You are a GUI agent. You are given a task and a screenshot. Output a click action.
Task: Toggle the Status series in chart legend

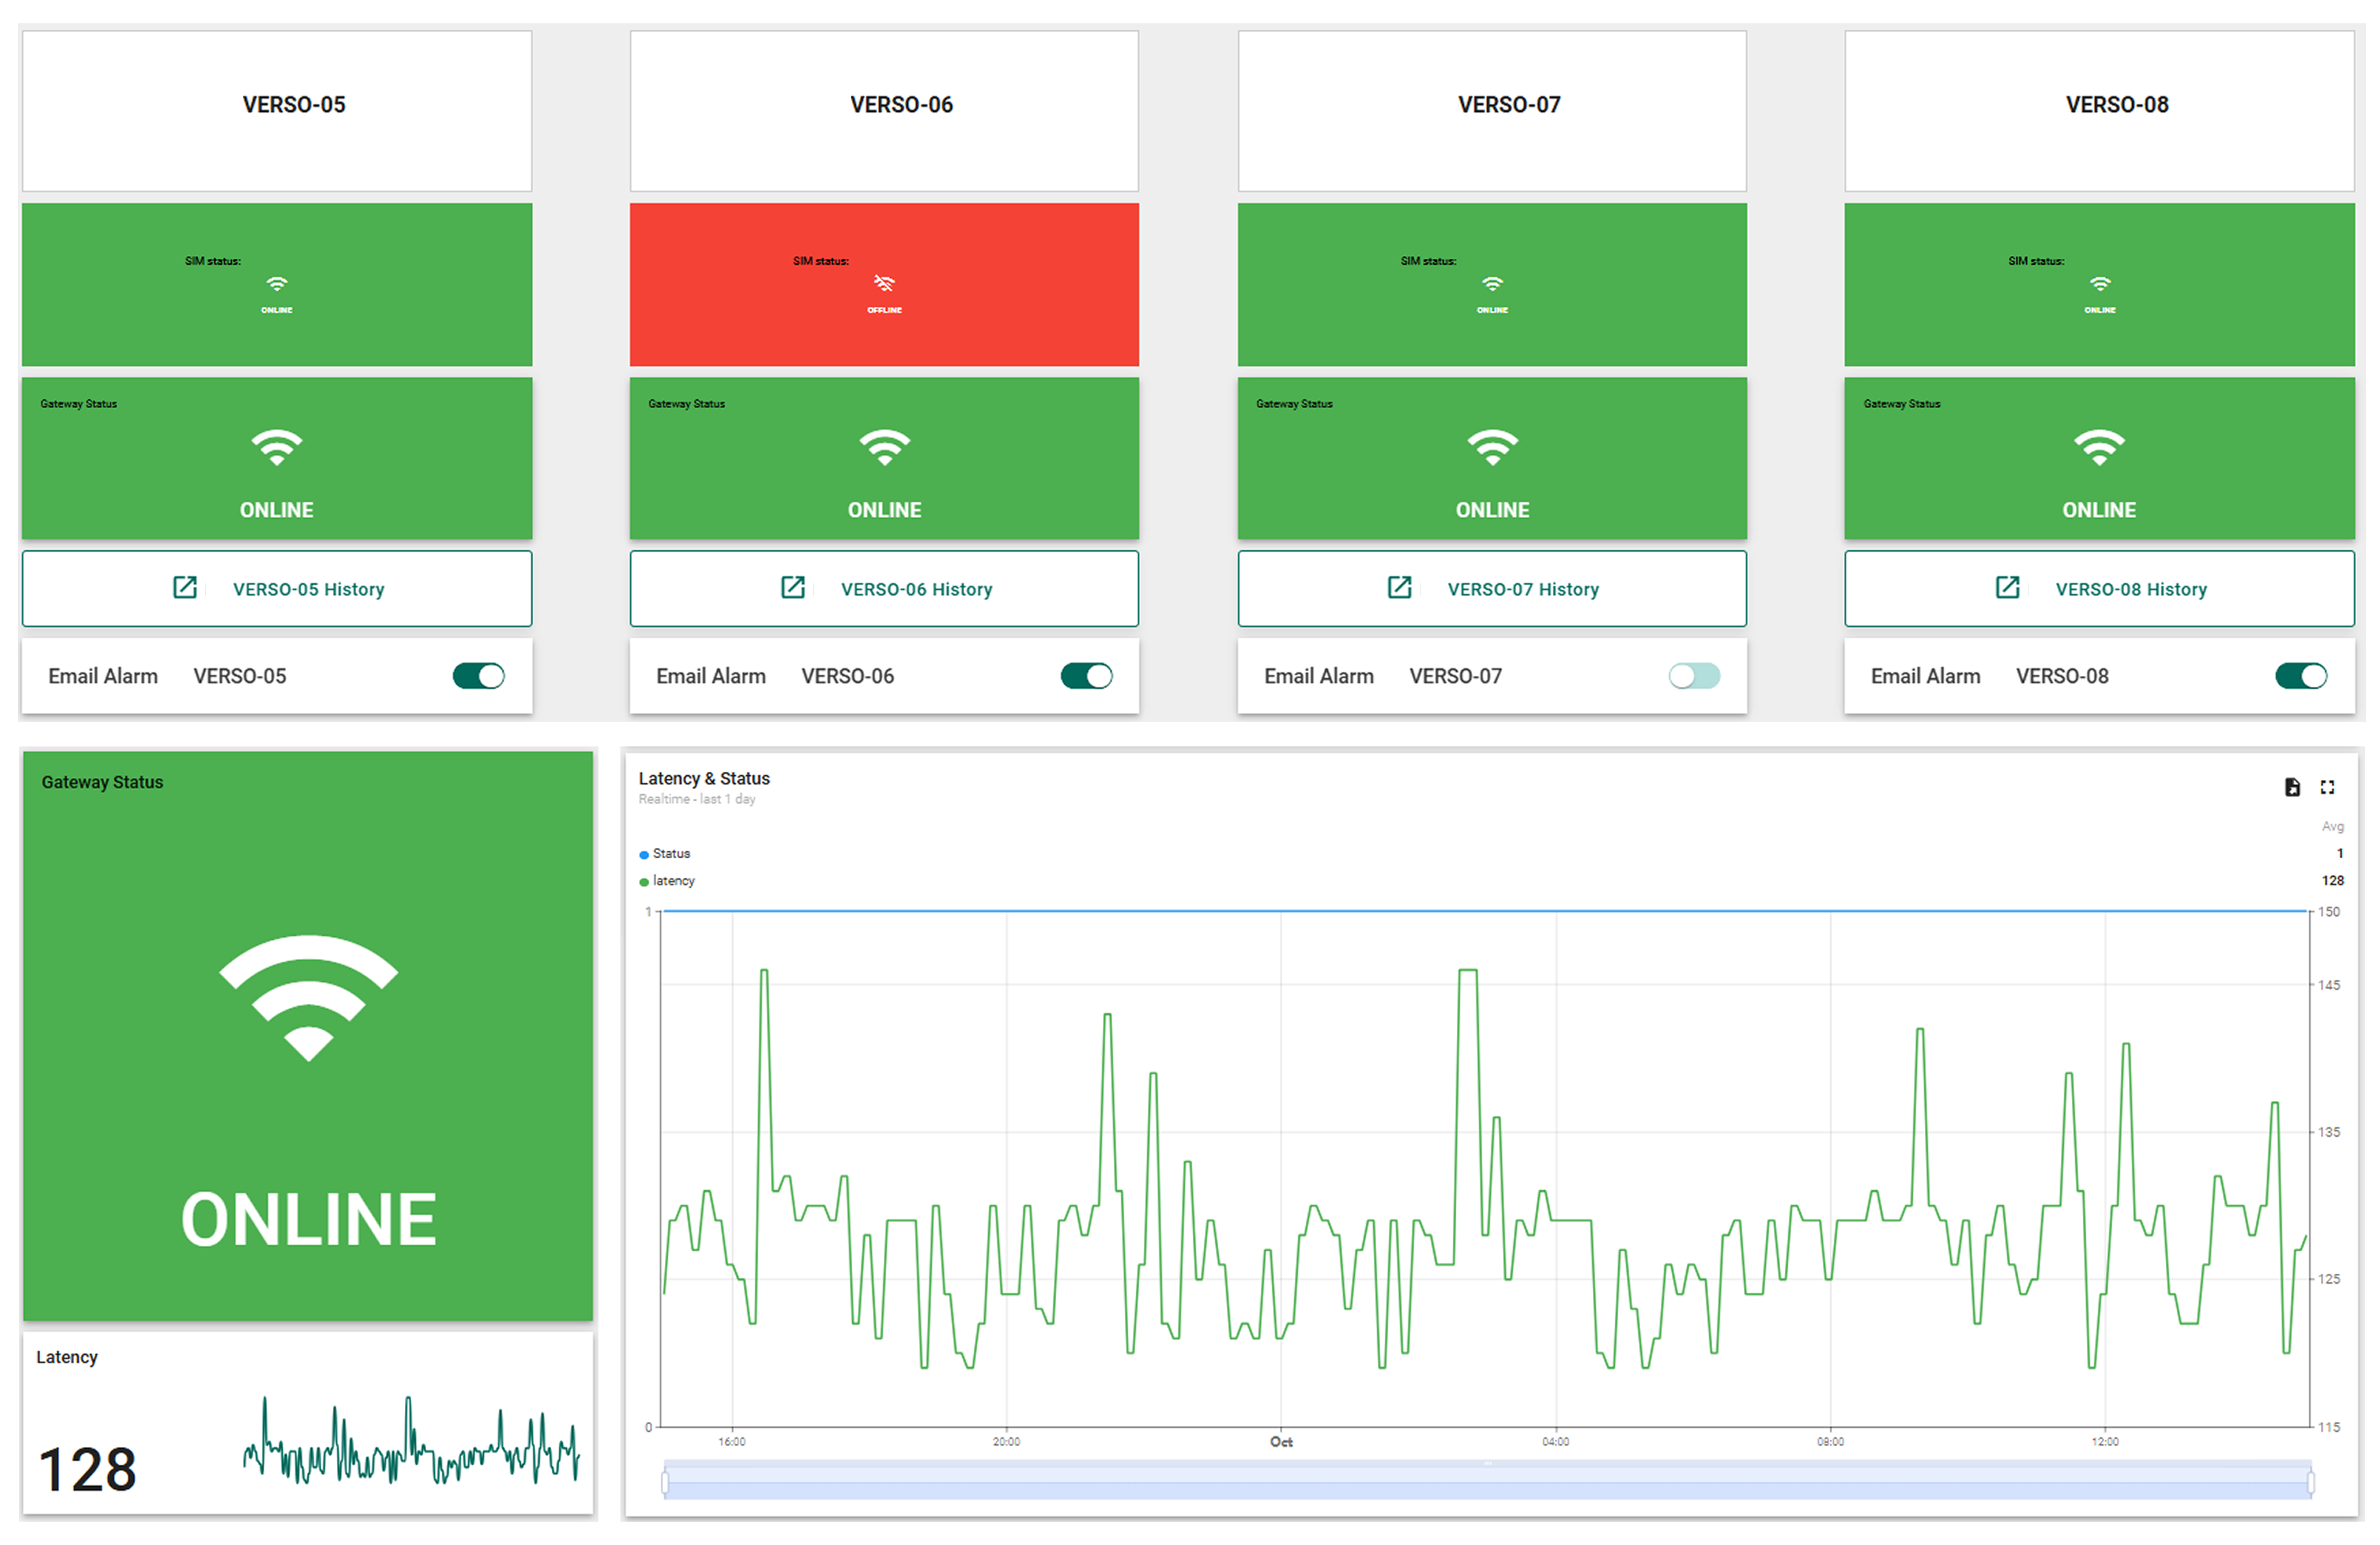click(x=665, y=854)
